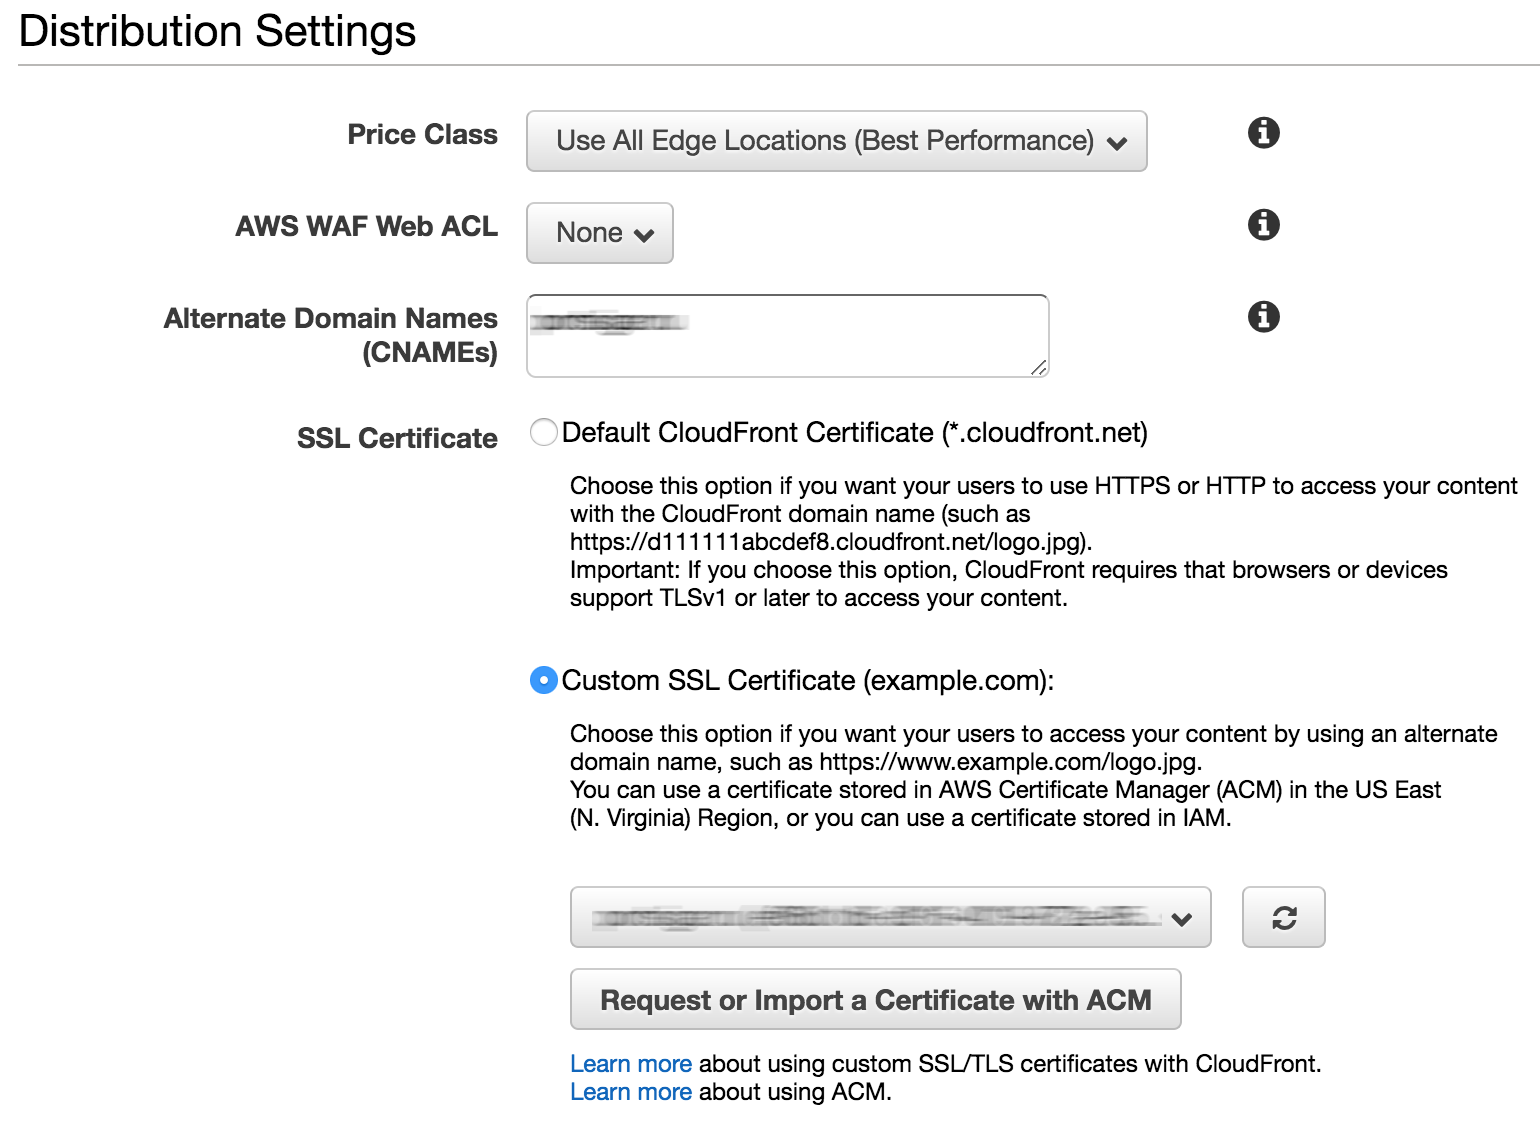The height and width of the screenshot is (1138, 1540).
Task: Click the "Custom SSL Certificate (example.com)" label text
Action: tap(807, 681)
